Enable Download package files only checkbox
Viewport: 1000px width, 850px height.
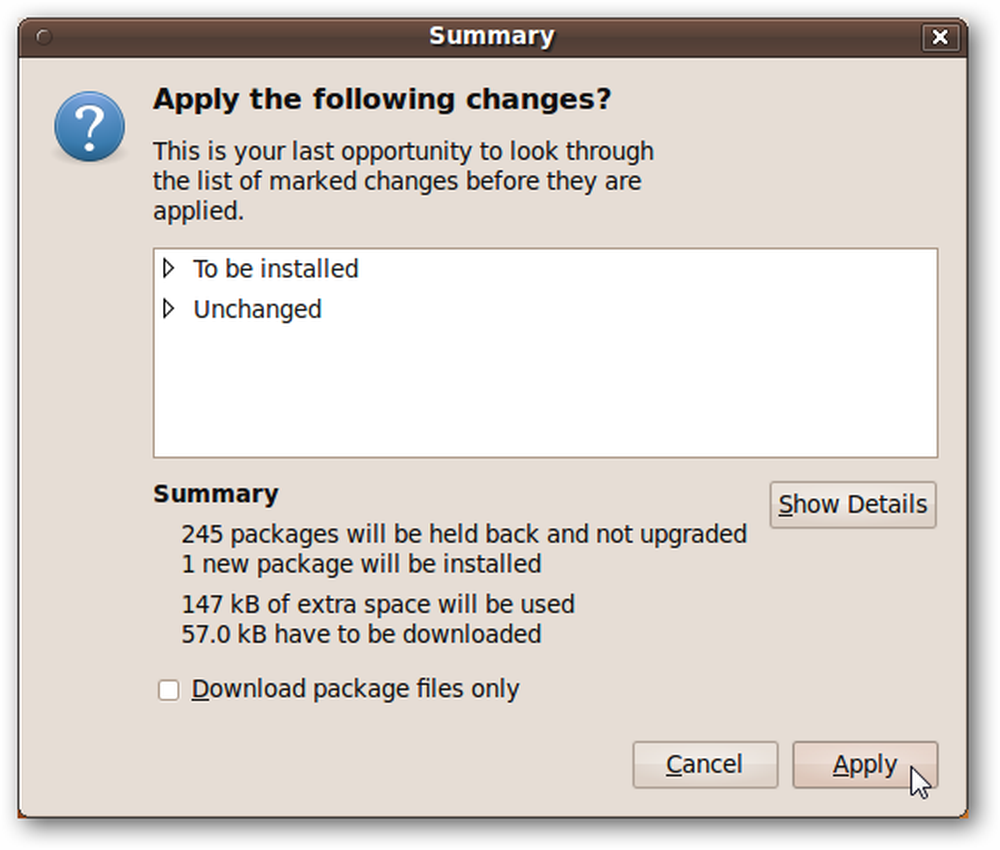click(x=168, y=689)
